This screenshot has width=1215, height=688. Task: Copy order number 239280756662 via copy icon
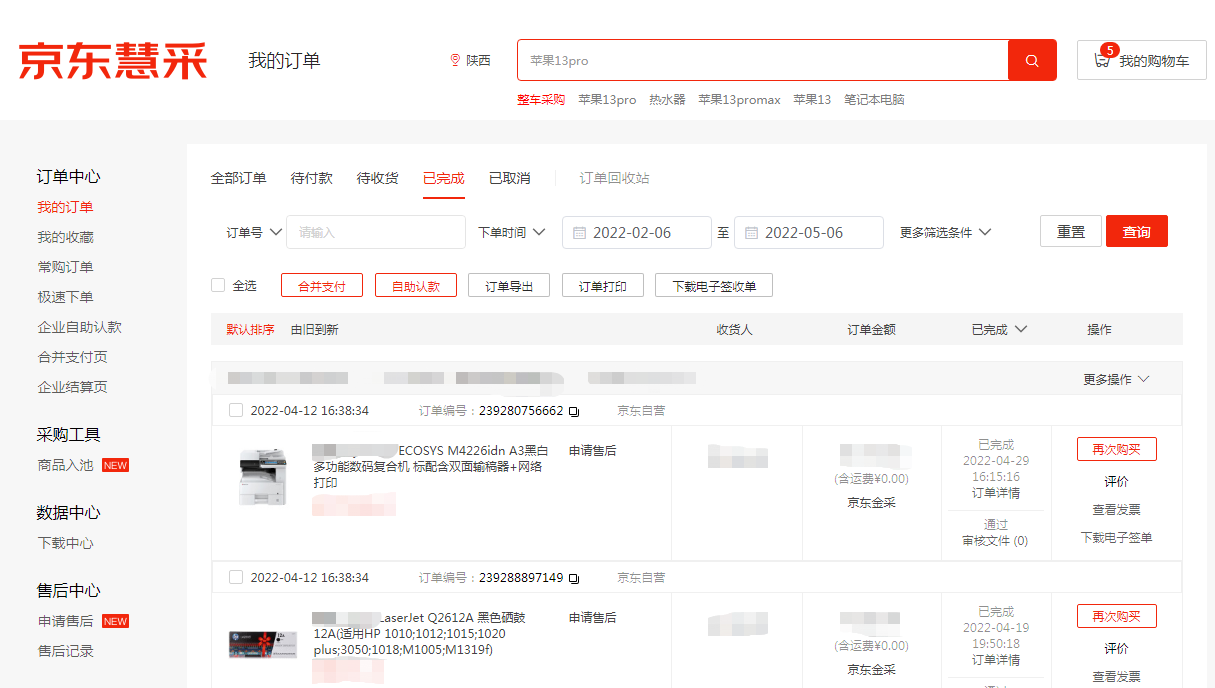[574, 411]
